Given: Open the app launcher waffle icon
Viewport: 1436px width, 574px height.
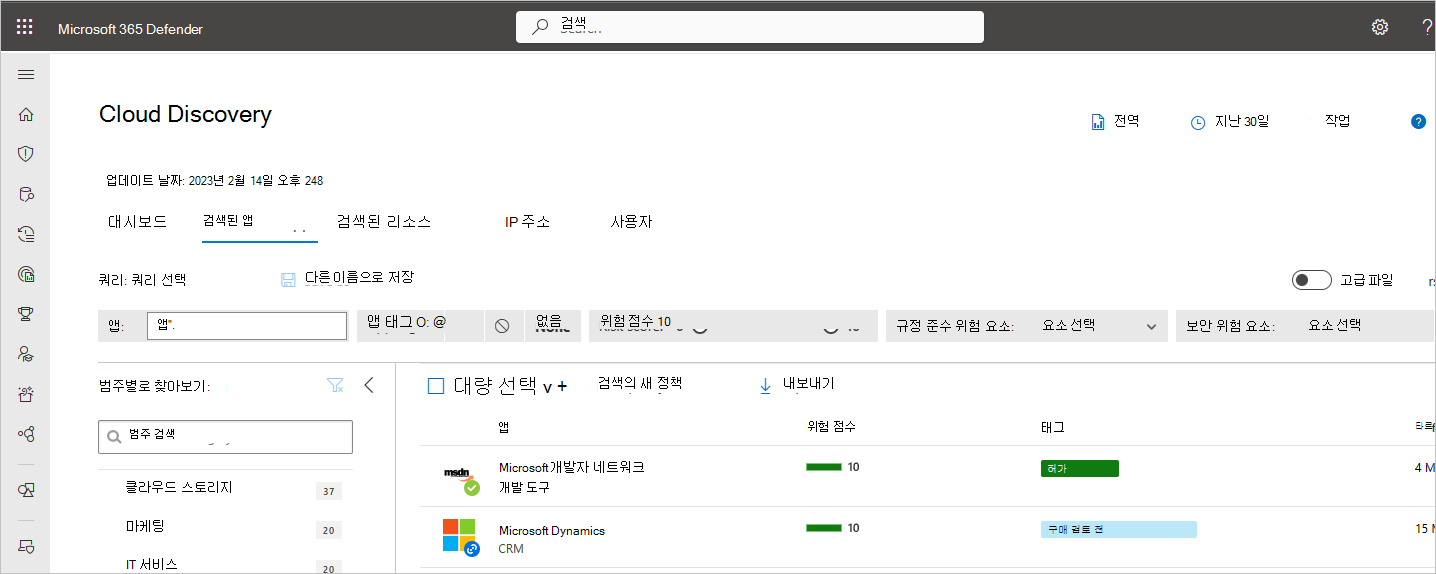Looking at the screenshot, I should tap(25, 28).
